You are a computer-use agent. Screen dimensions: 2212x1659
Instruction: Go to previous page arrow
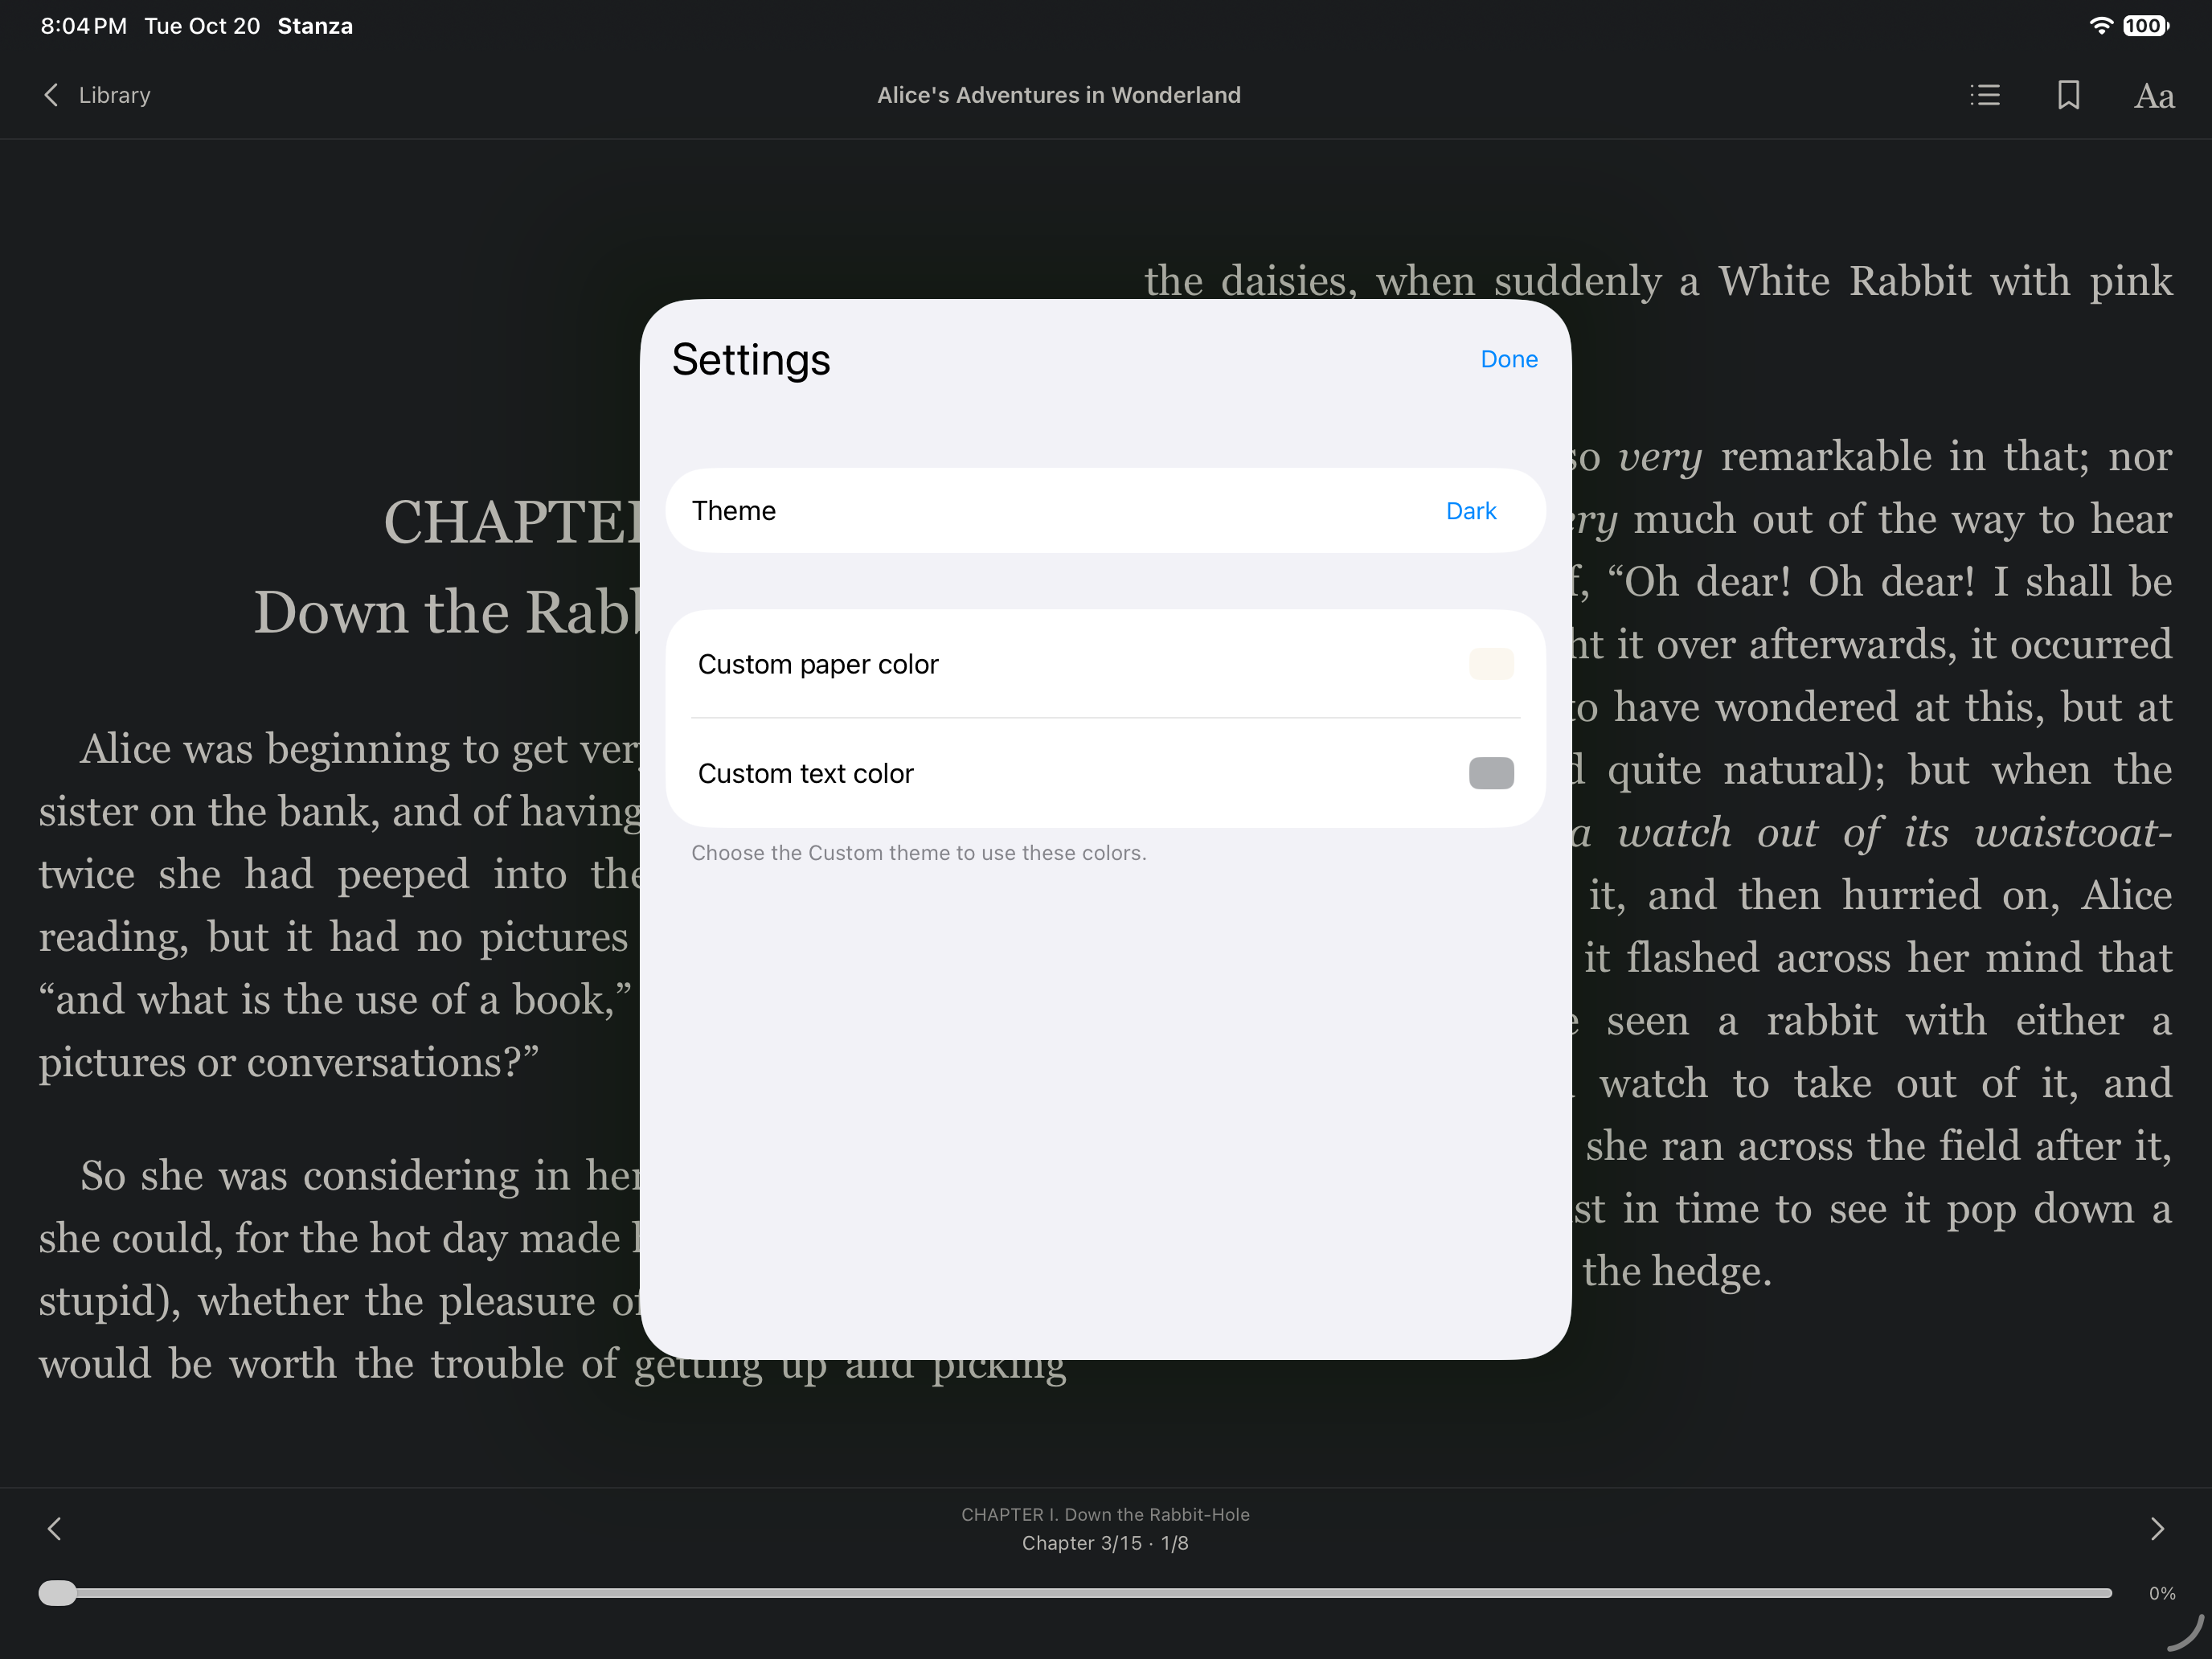click(x=55, y=1529)
